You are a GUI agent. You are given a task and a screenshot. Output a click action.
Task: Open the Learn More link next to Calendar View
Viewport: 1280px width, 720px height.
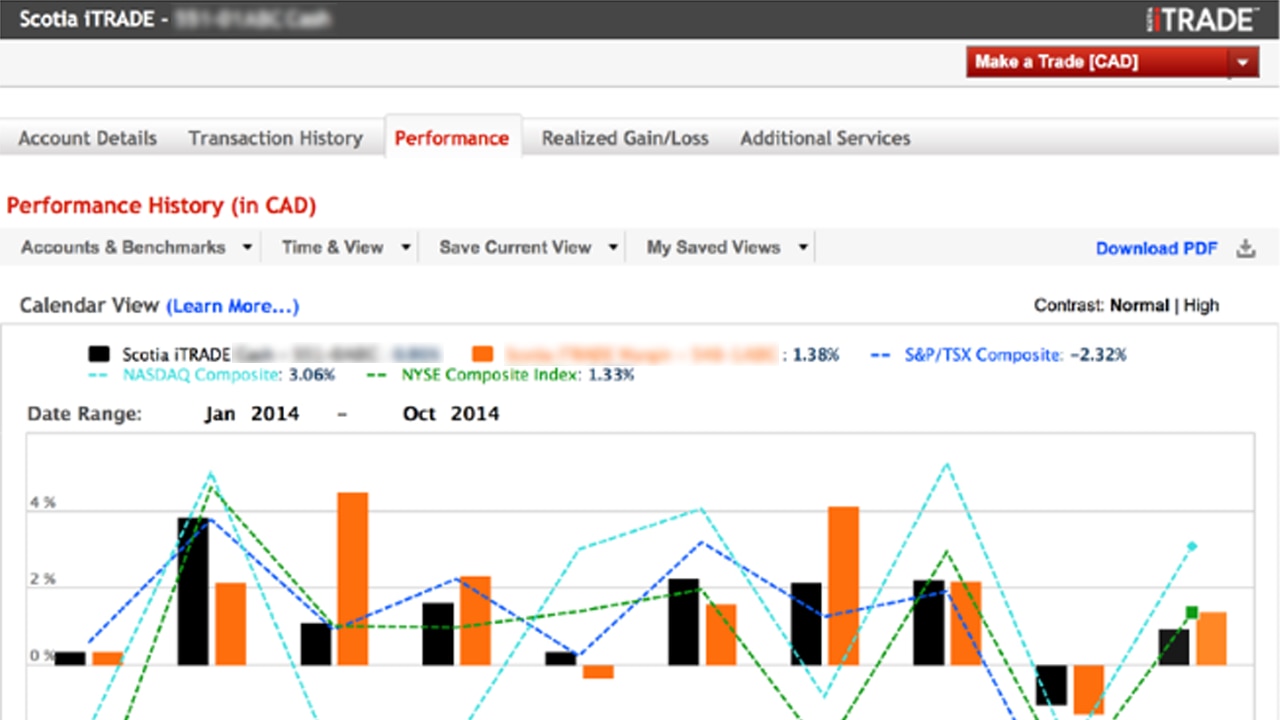click(233, 306)
